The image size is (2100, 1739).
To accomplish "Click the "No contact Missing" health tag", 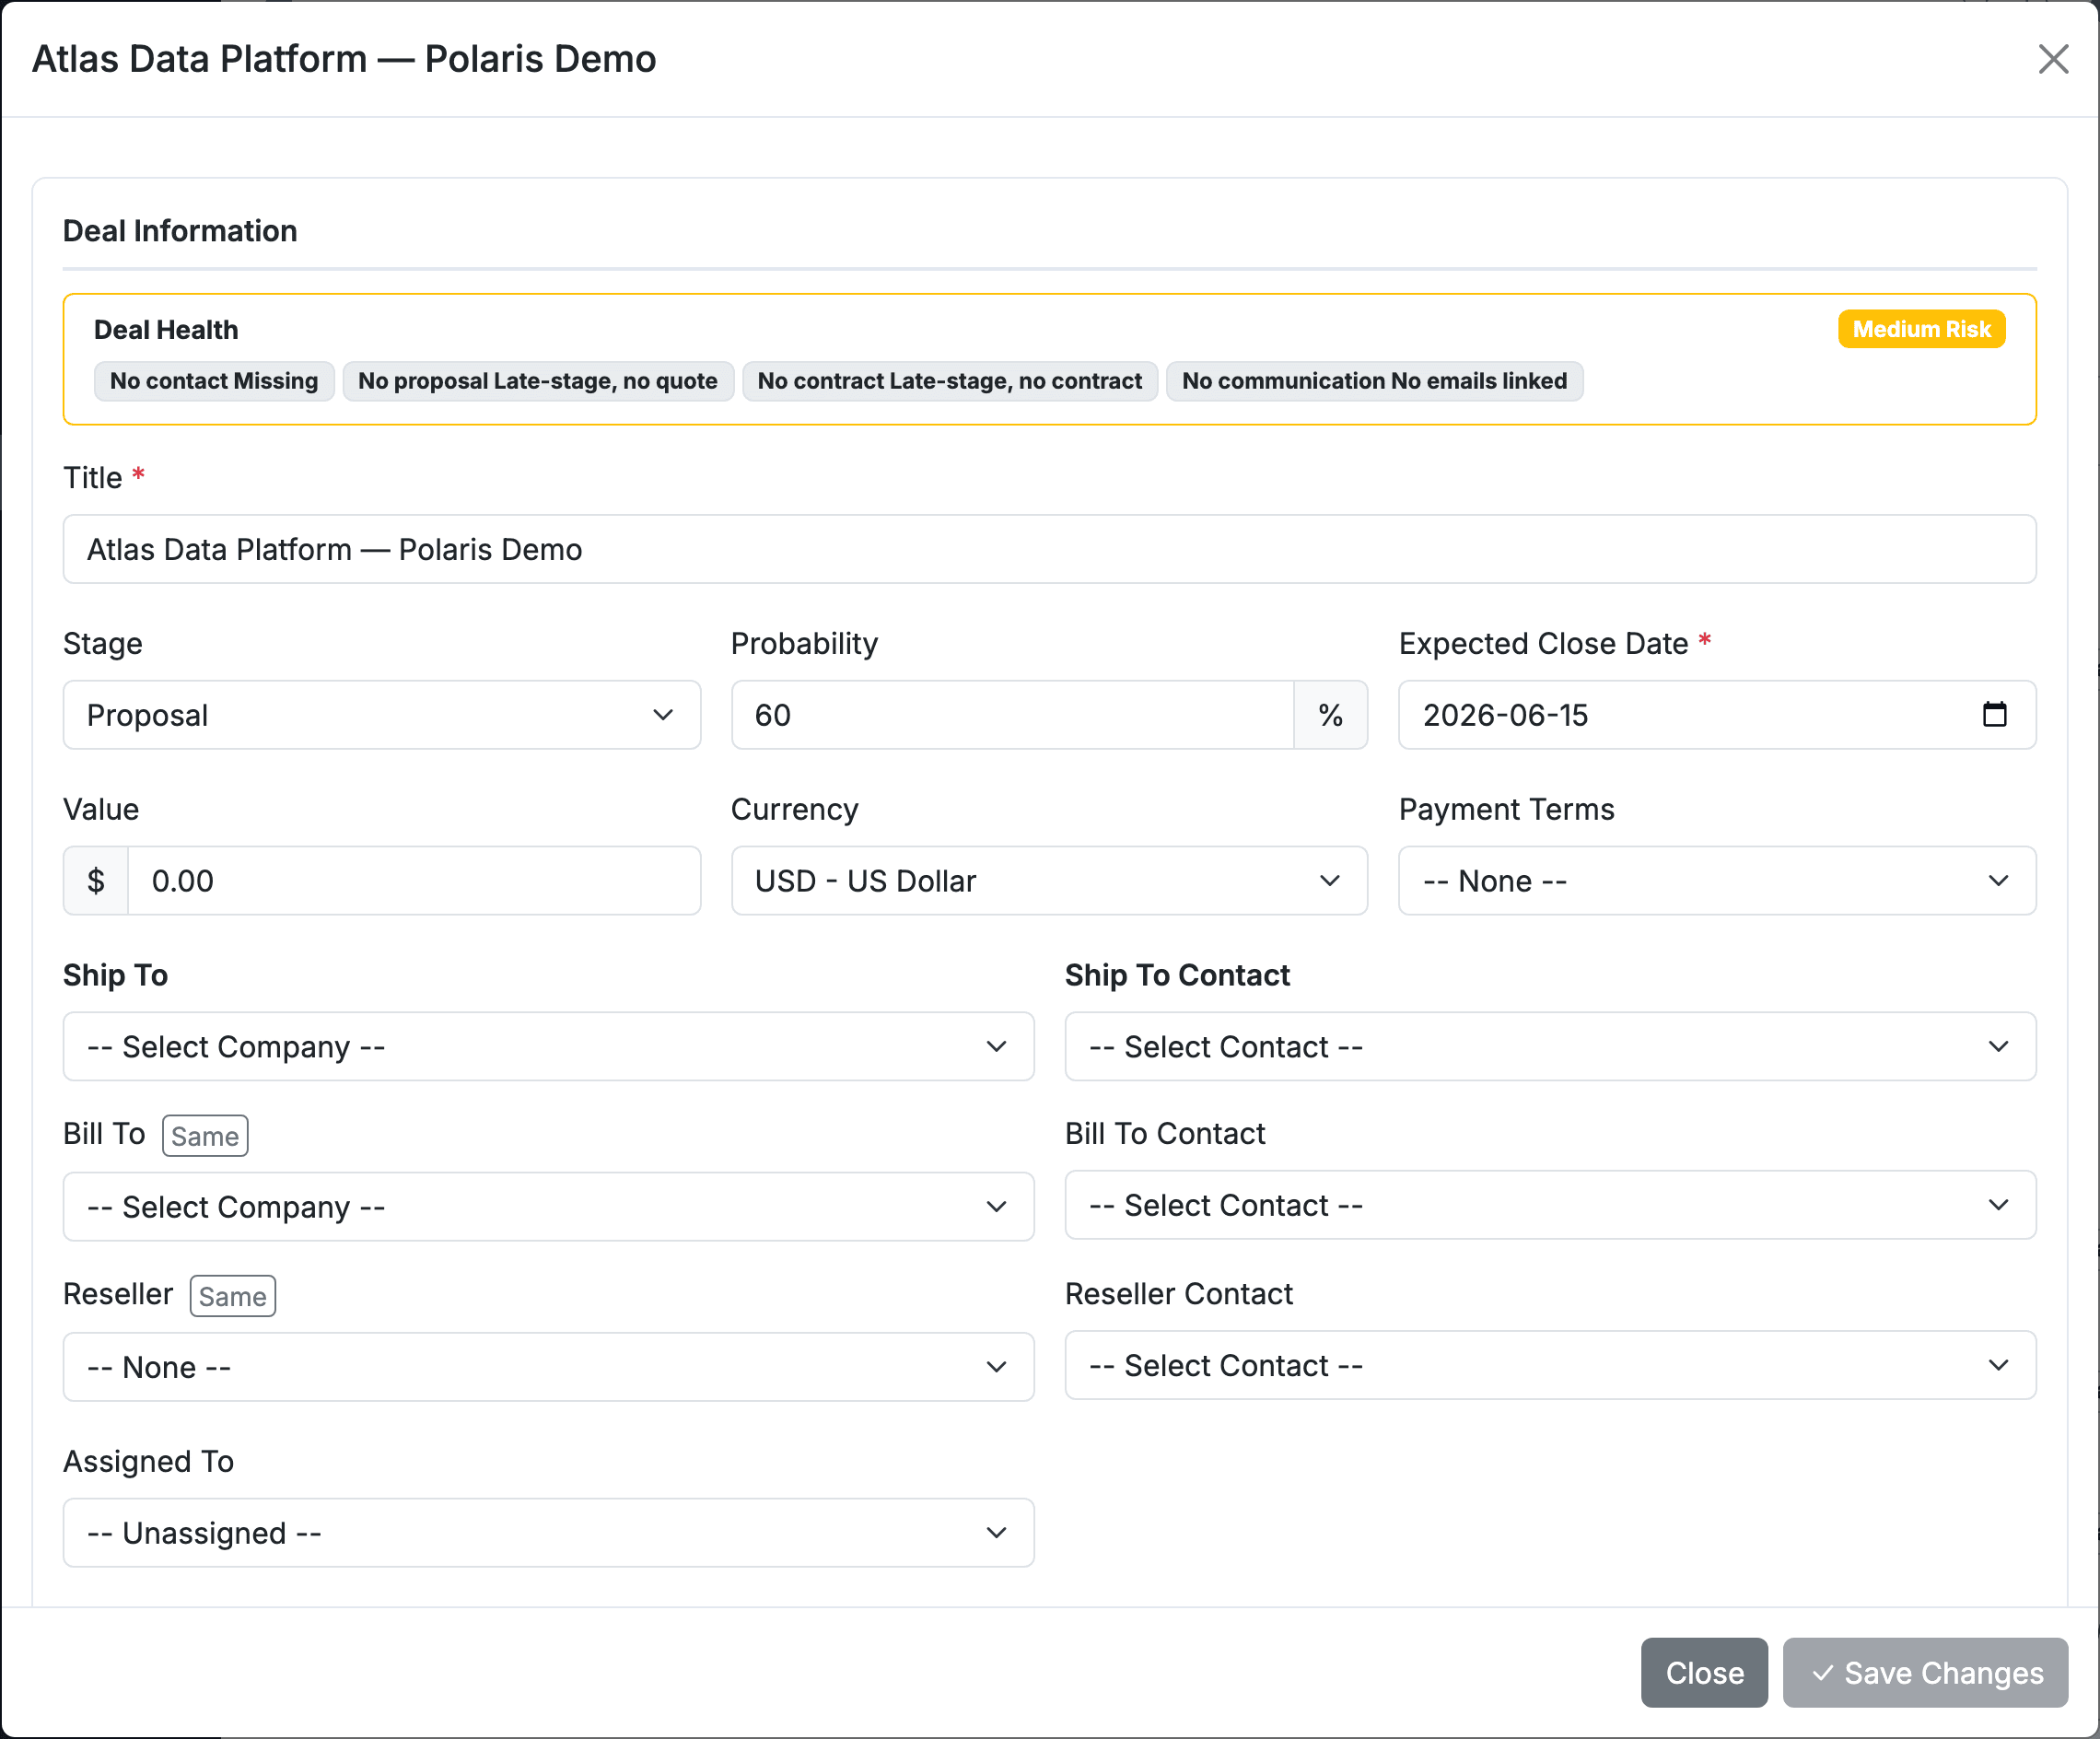I will 214,381.
